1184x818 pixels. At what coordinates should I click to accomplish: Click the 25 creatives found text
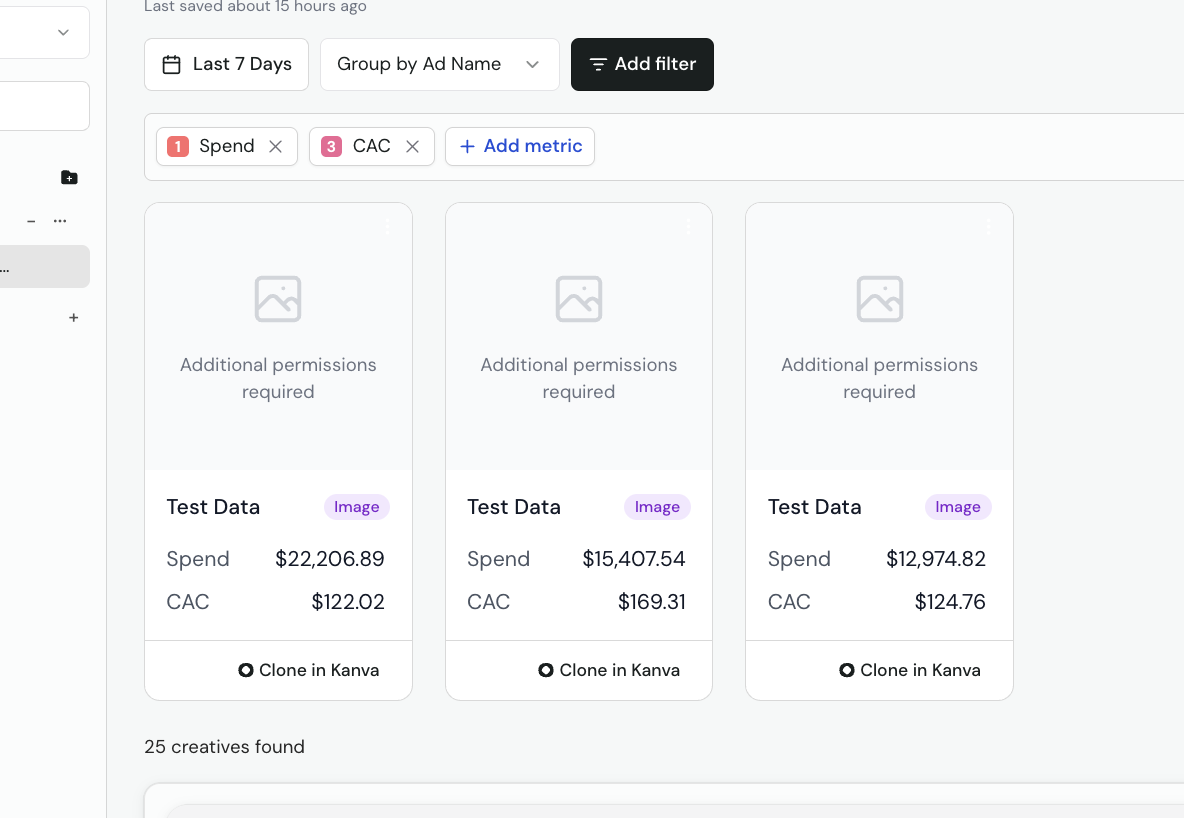pos(224,747)
